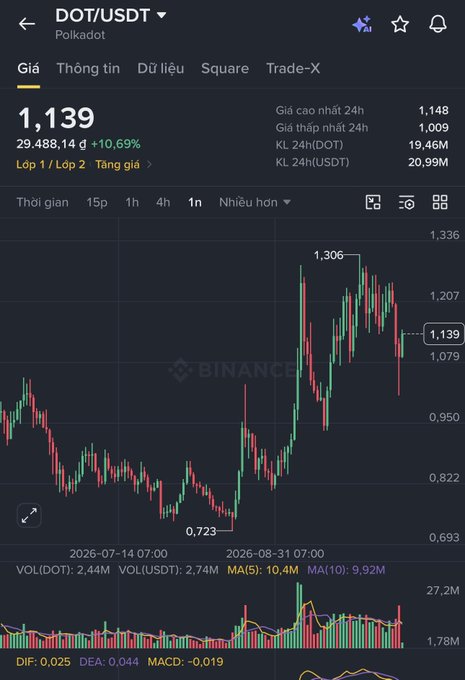Tap the MA(5): 10,4M indicator label
Viewport: 465px width, 680px height.
point(263,570)
